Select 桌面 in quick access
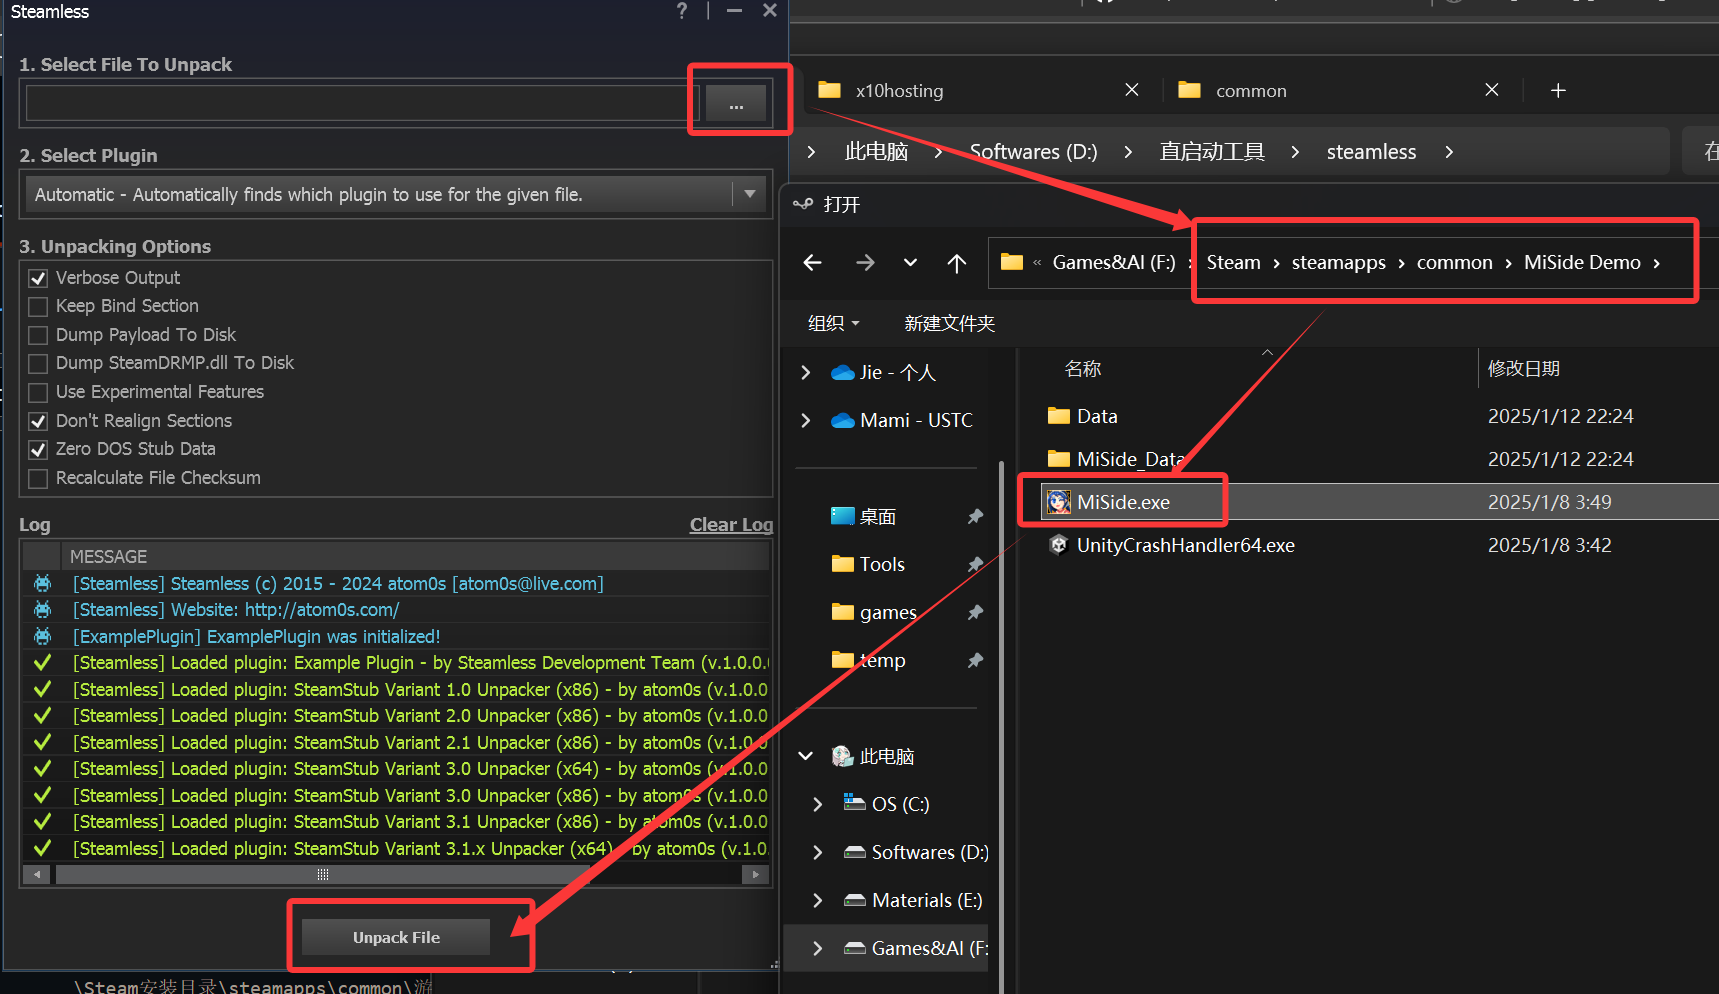 coord(878,516)
